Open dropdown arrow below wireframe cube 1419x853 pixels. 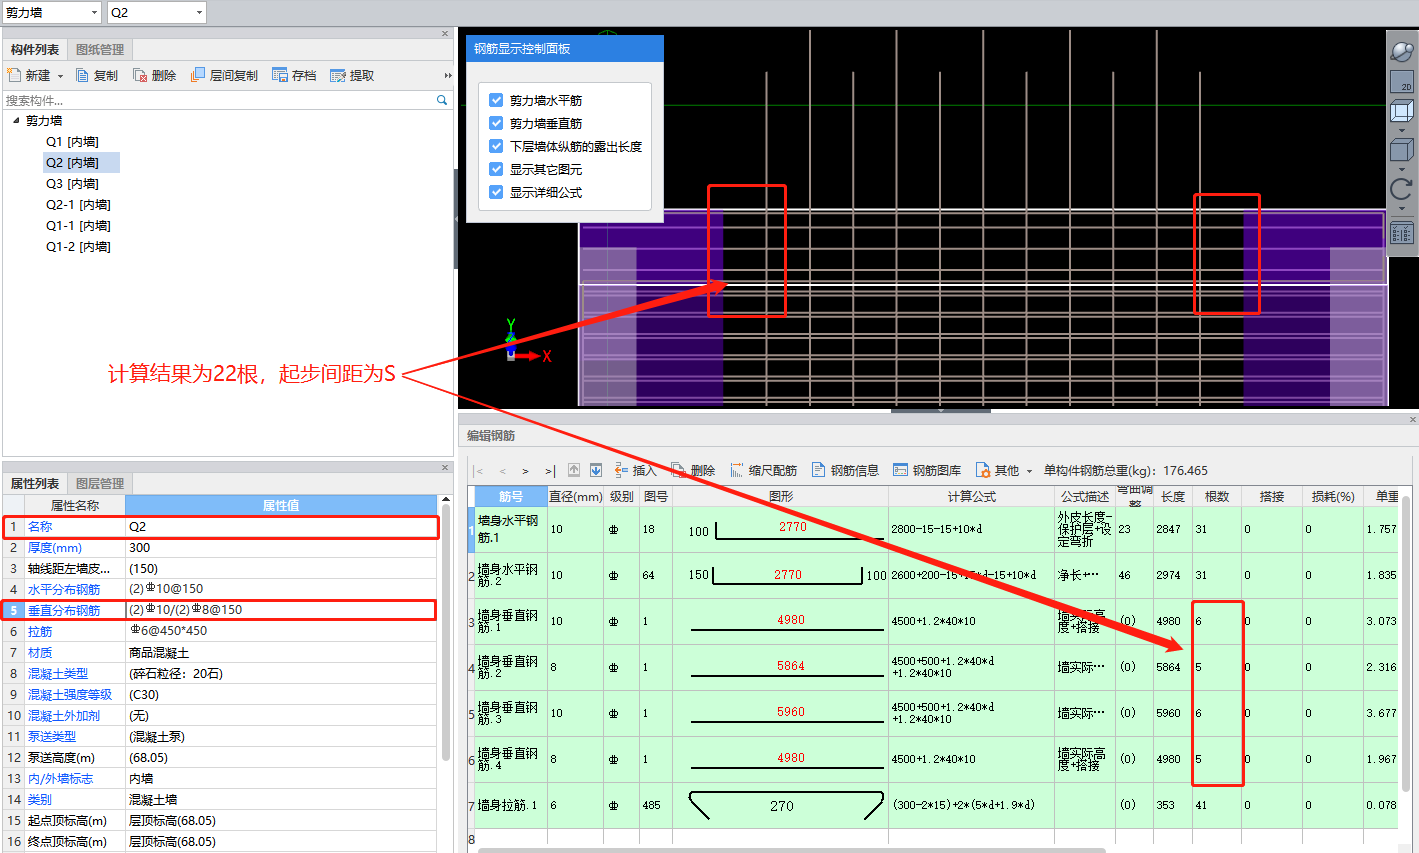click(x=1402, y=131)
